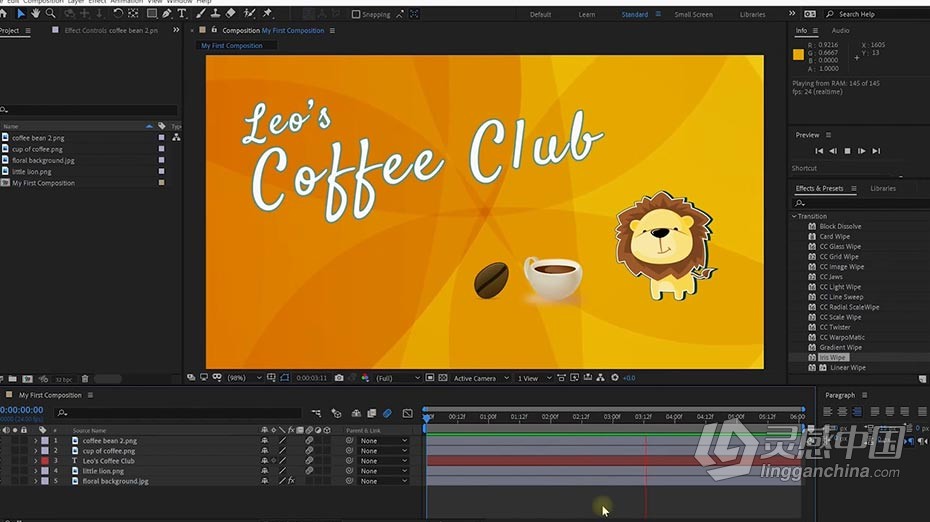The height and width of the screenshot is (522, 930).
Task: Switch to the Learn workspace
Action: pos(587,14)
